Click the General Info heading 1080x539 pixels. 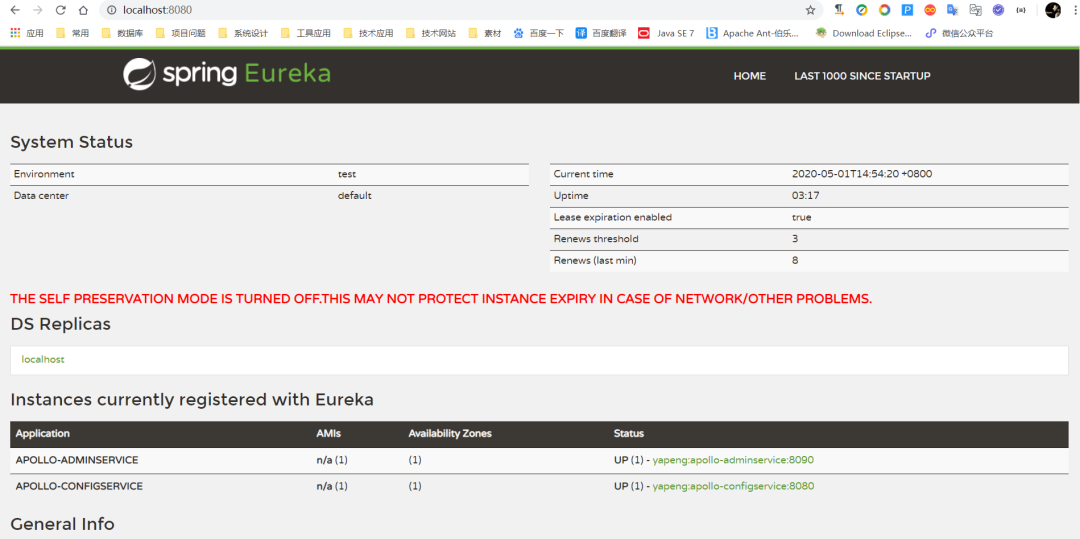tap(62, 523)
